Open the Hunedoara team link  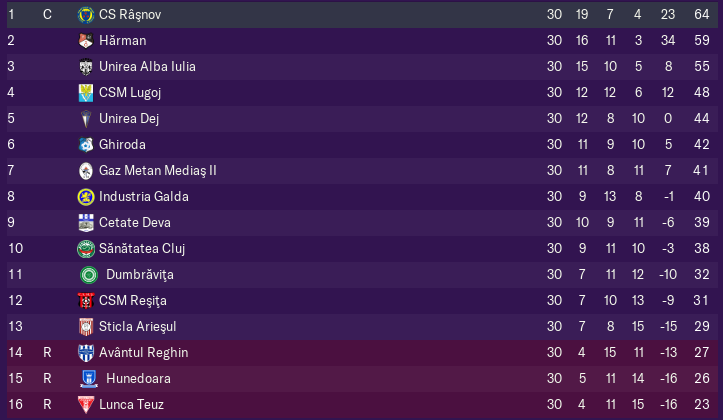point(138,379)
